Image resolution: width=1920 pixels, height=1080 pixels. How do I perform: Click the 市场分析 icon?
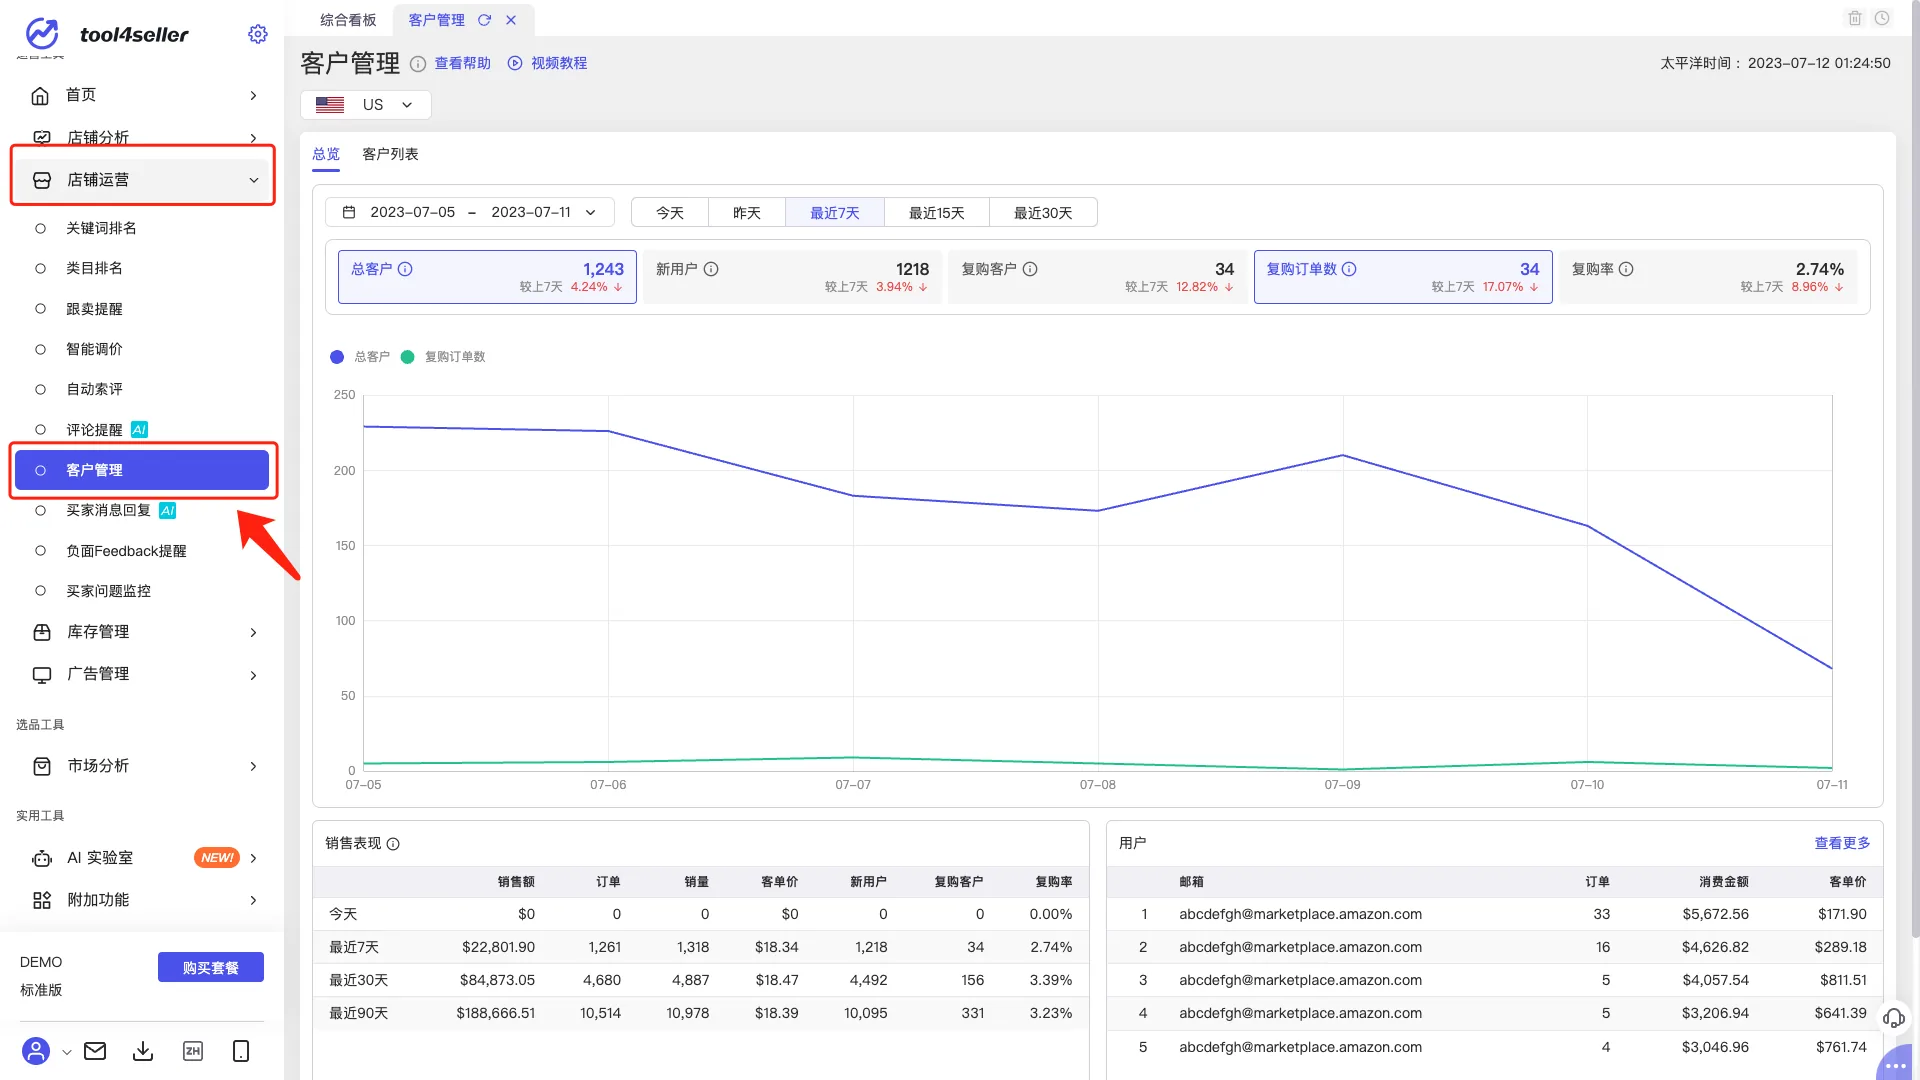(x=42, y=766)
